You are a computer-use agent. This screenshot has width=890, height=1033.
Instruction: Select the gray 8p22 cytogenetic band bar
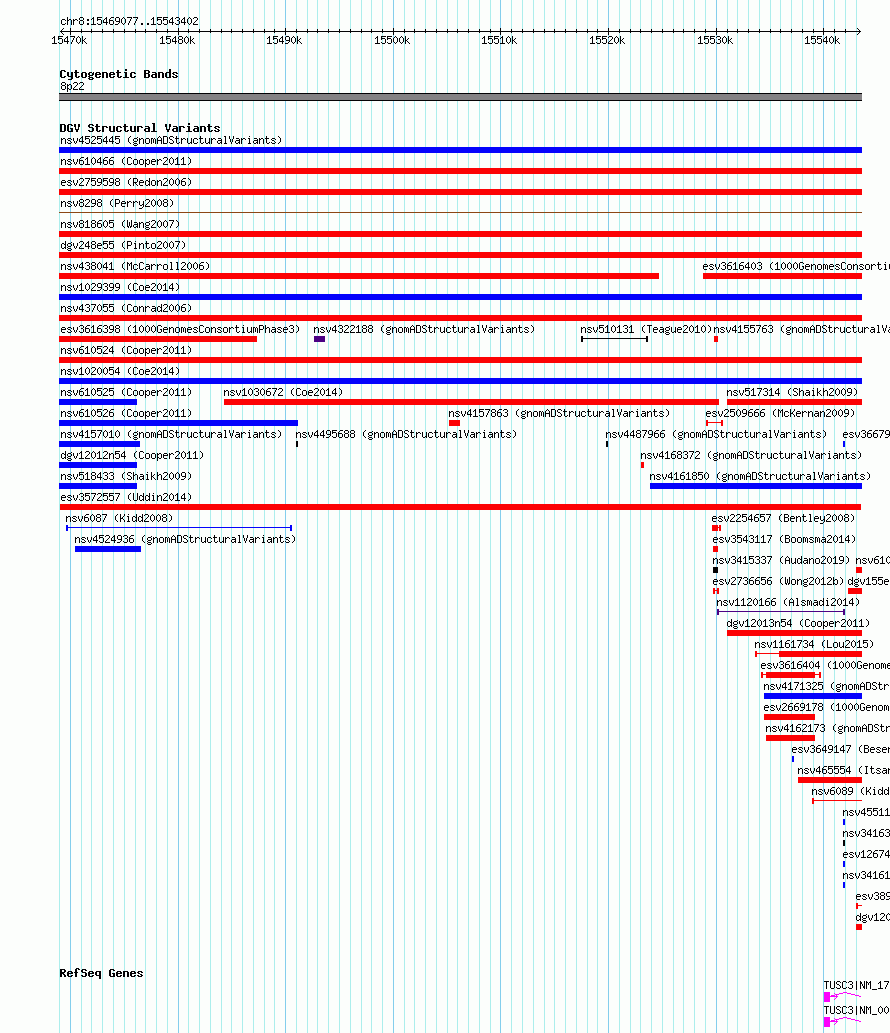point(460,98)
